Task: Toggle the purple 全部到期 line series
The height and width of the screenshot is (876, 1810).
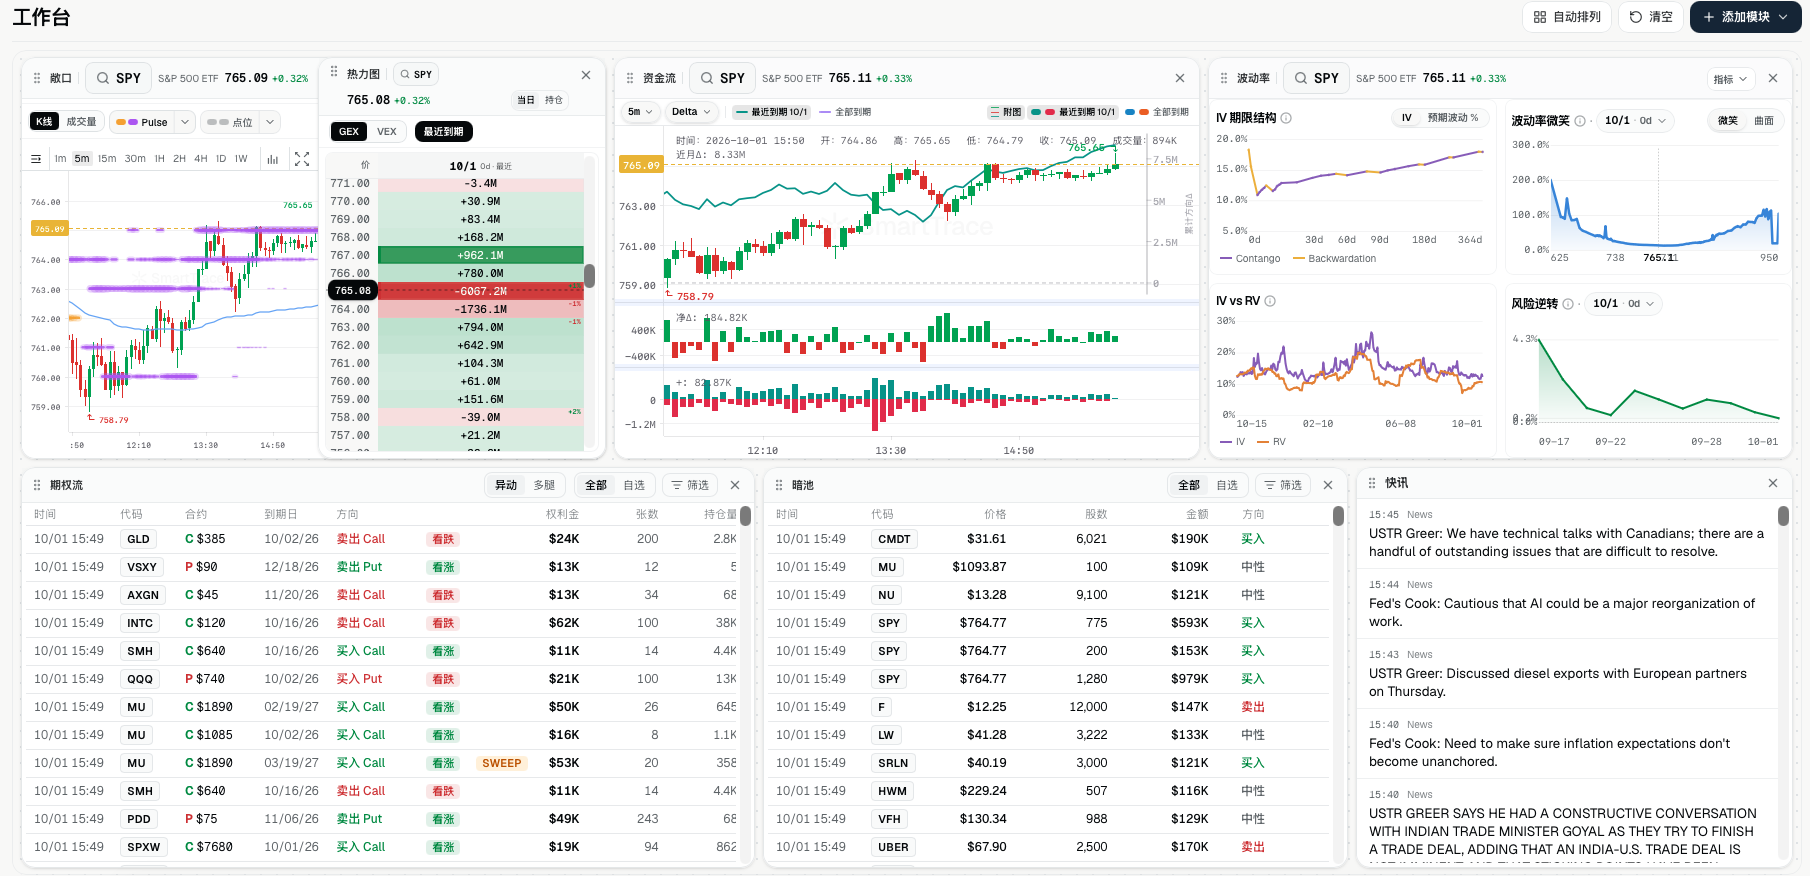Action: coord(845,112)
